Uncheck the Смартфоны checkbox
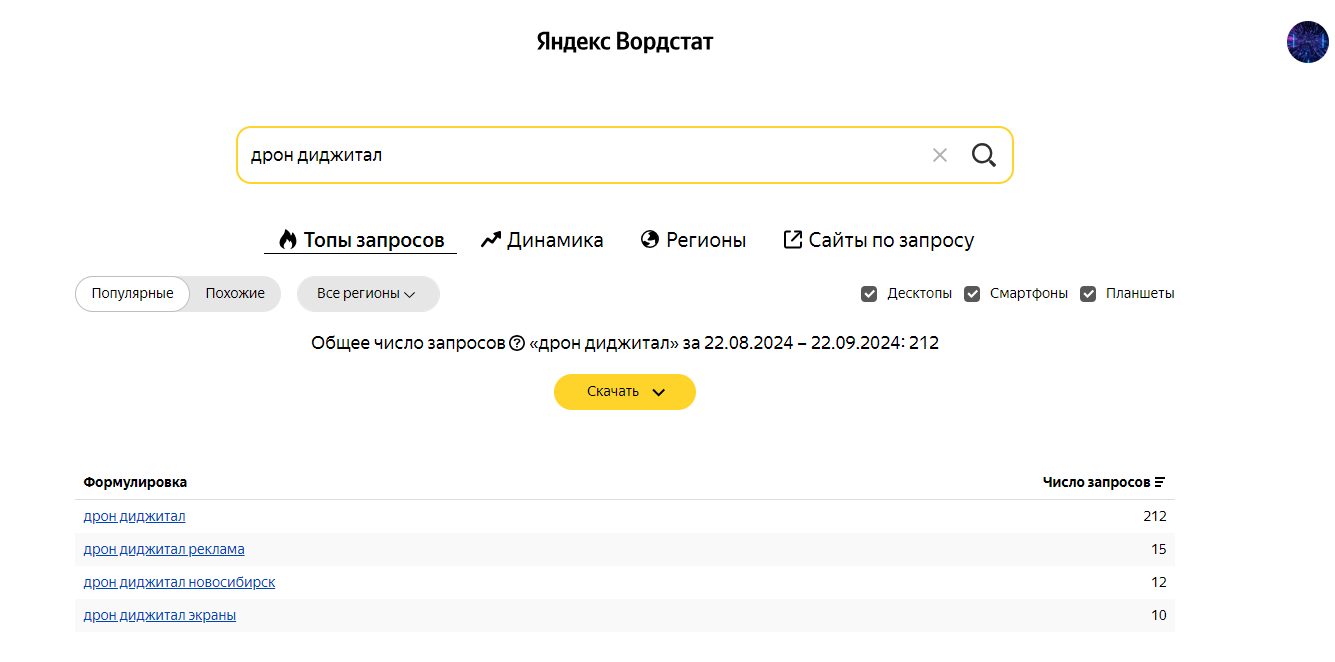This screenshot has width=1335, height=662. click(972, 294)
